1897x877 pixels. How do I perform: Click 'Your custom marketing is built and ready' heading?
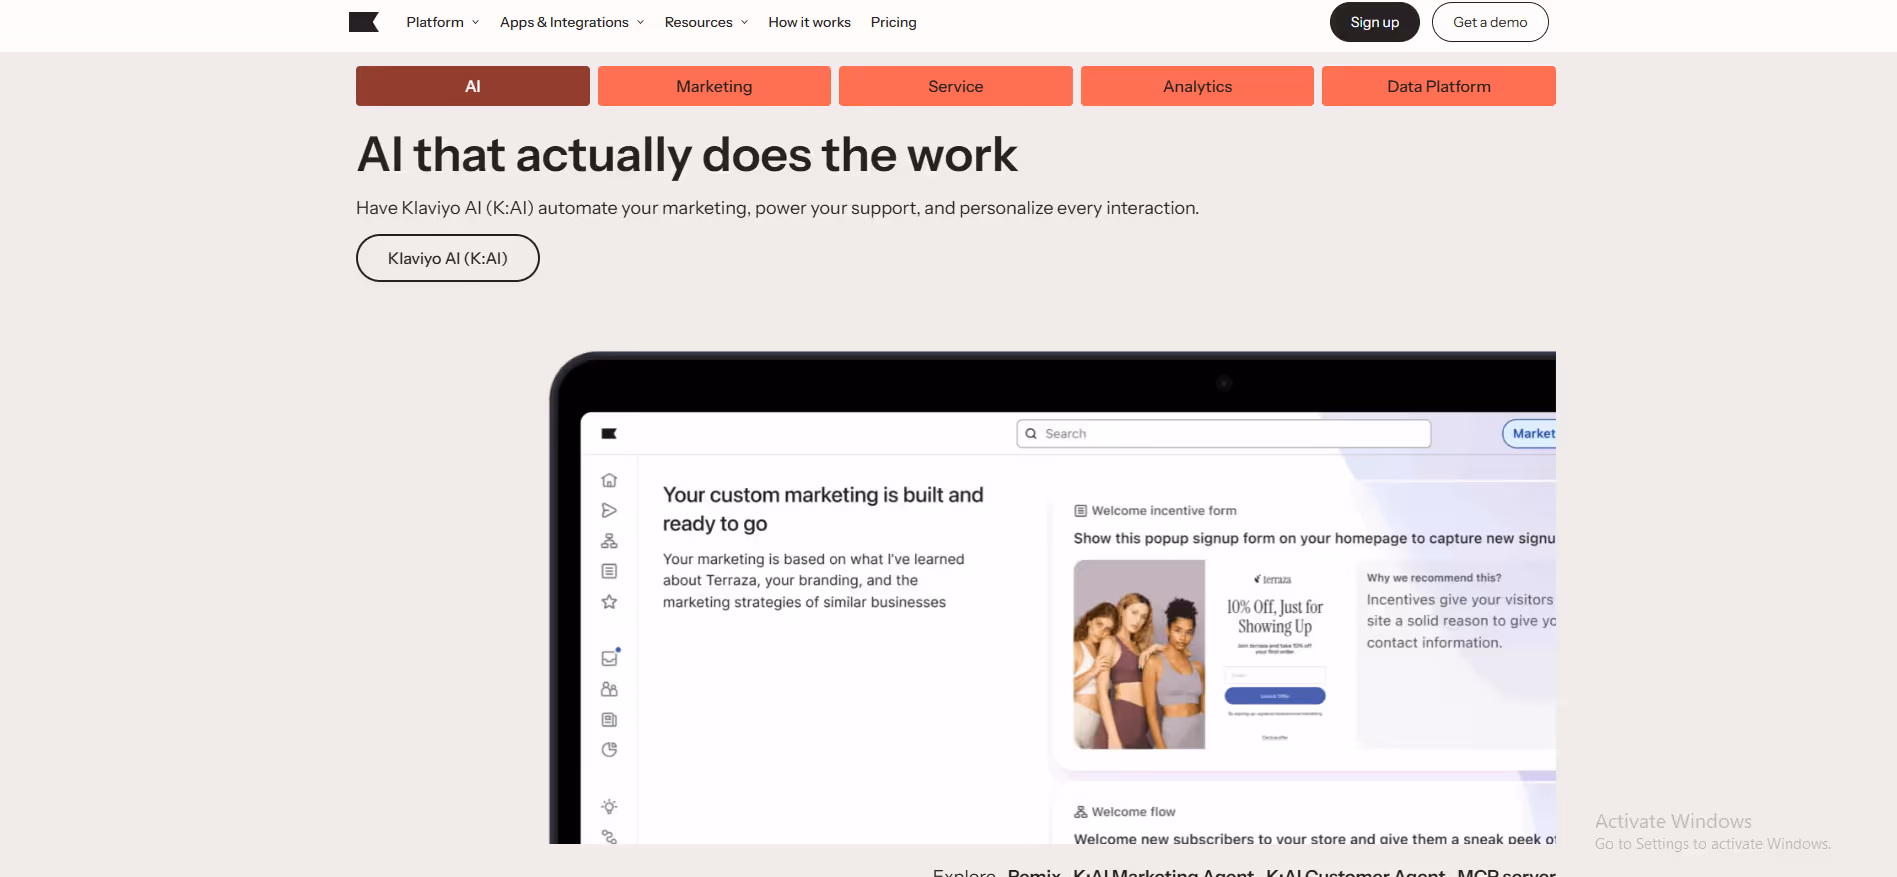[x=823, y=509]
